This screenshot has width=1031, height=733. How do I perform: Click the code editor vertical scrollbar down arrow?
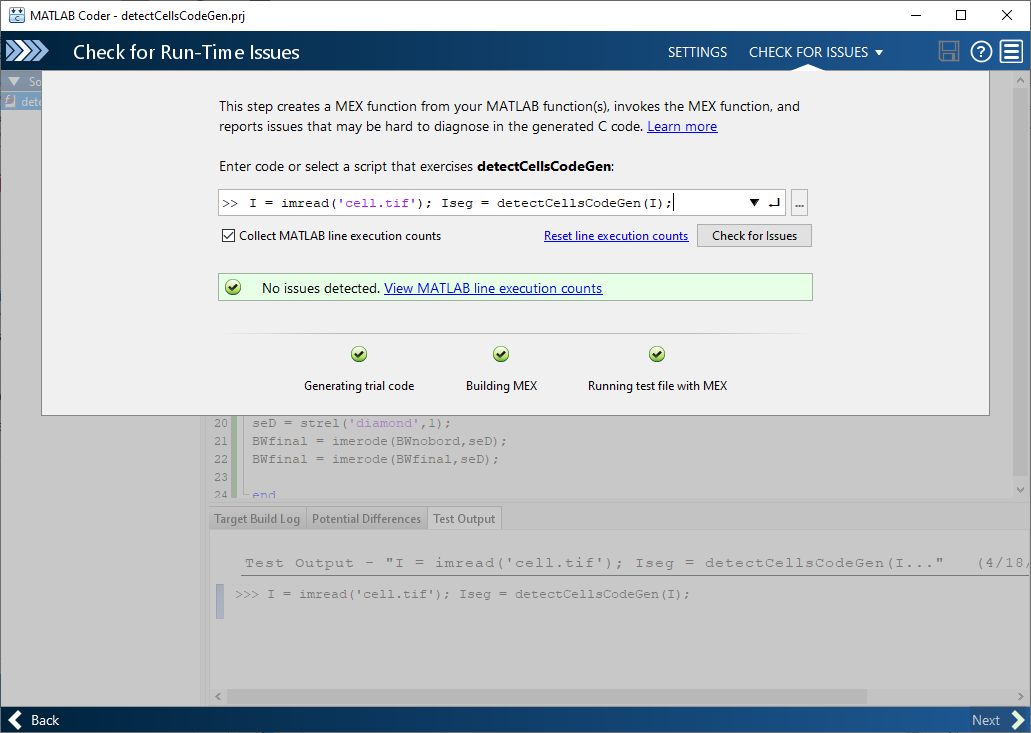(x=1020, y=490)
